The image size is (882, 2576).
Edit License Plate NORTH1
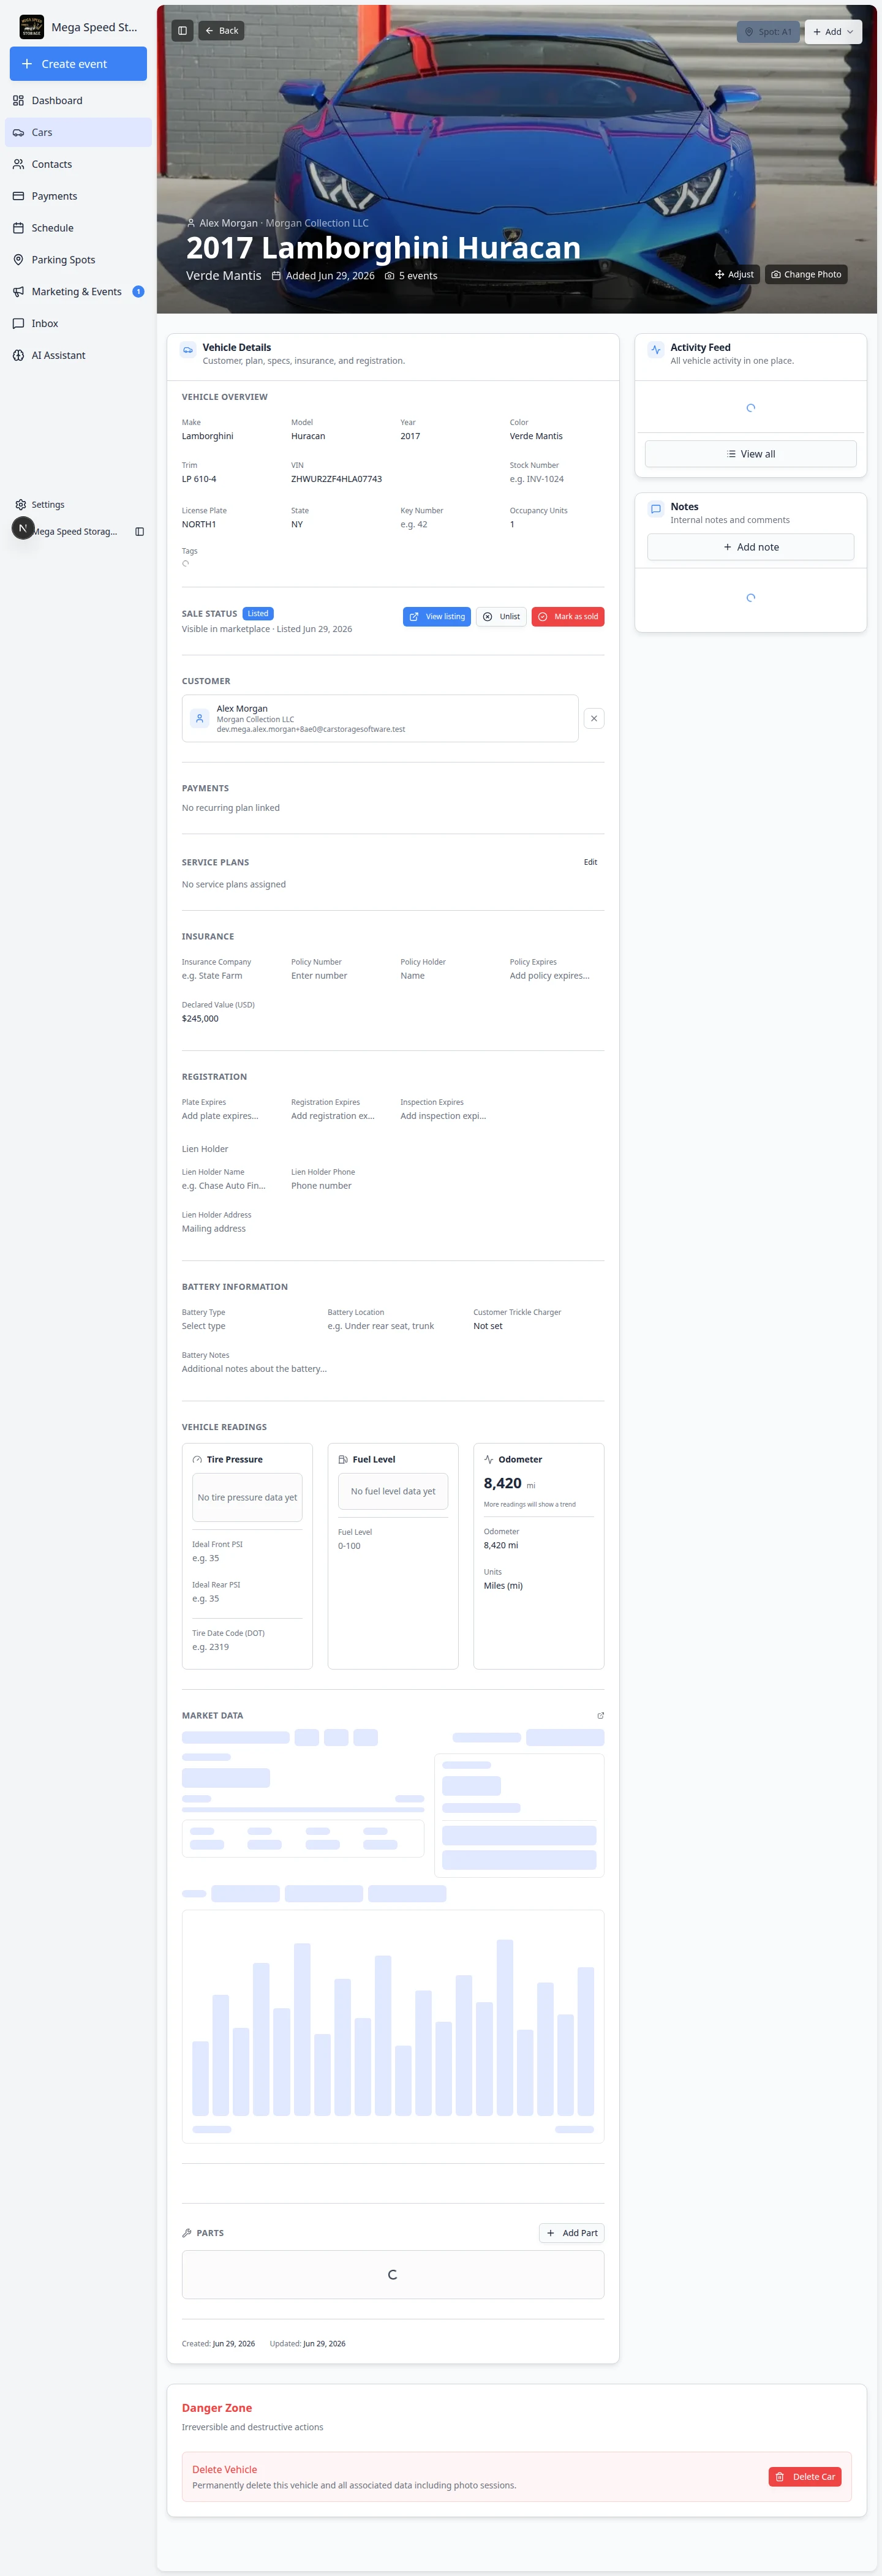tap(228, 524)
